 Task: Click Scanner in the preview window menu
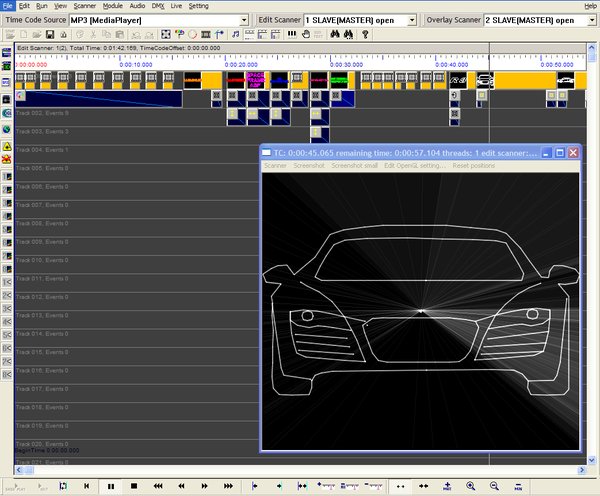pos(275,165)
